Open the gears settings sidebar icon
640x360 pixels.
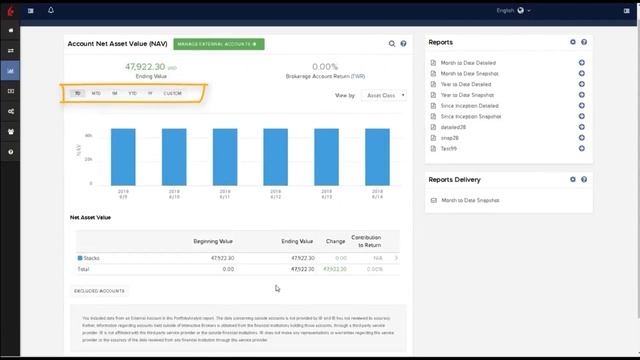pos(11,111)
